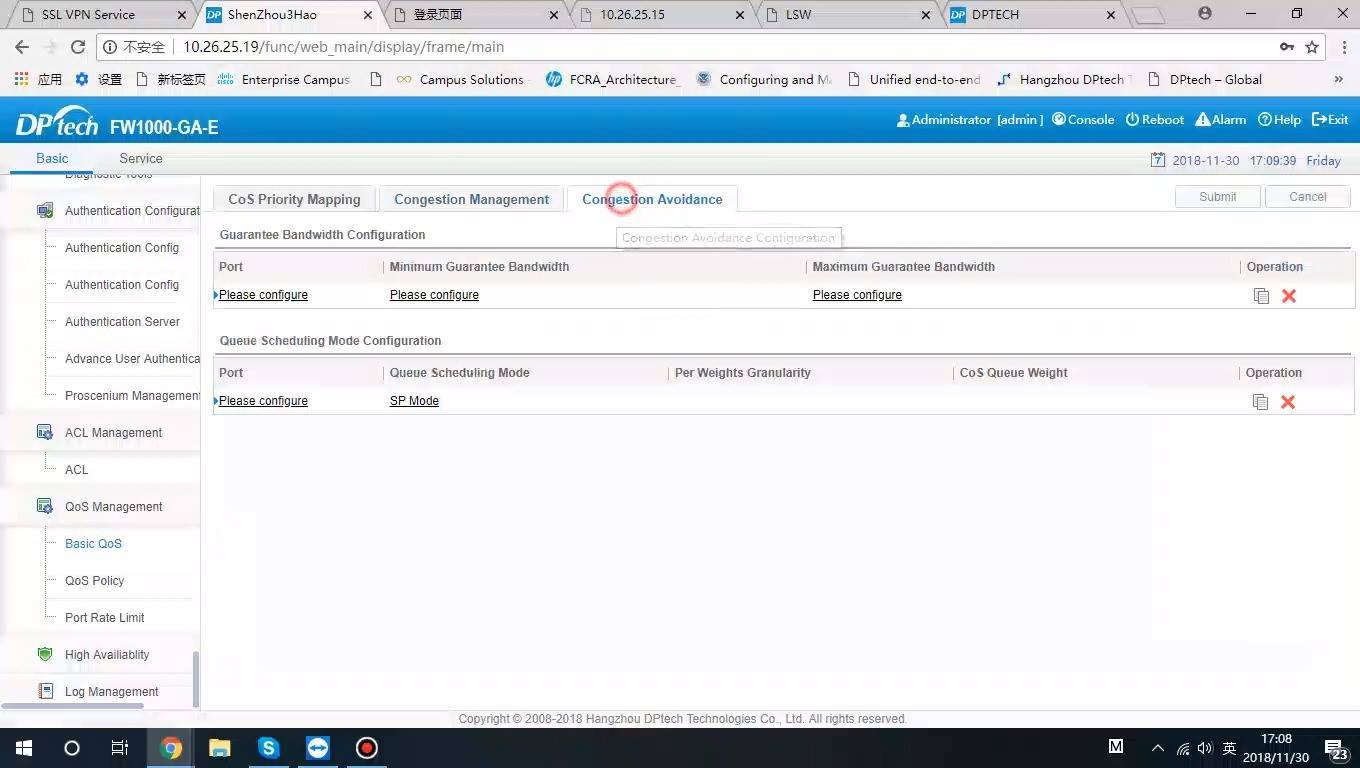Click the red record taskbar icon

(x=367, y=748)
